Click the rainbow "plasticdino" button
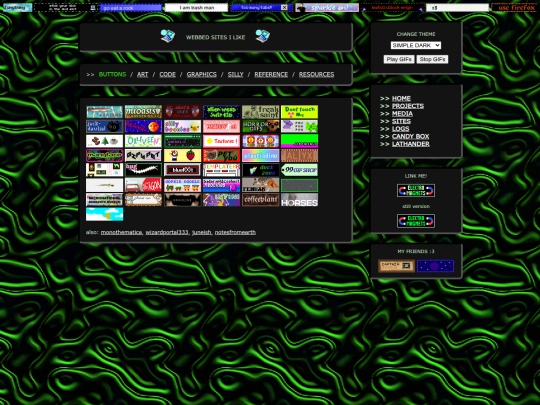 [x=260, y=155]
